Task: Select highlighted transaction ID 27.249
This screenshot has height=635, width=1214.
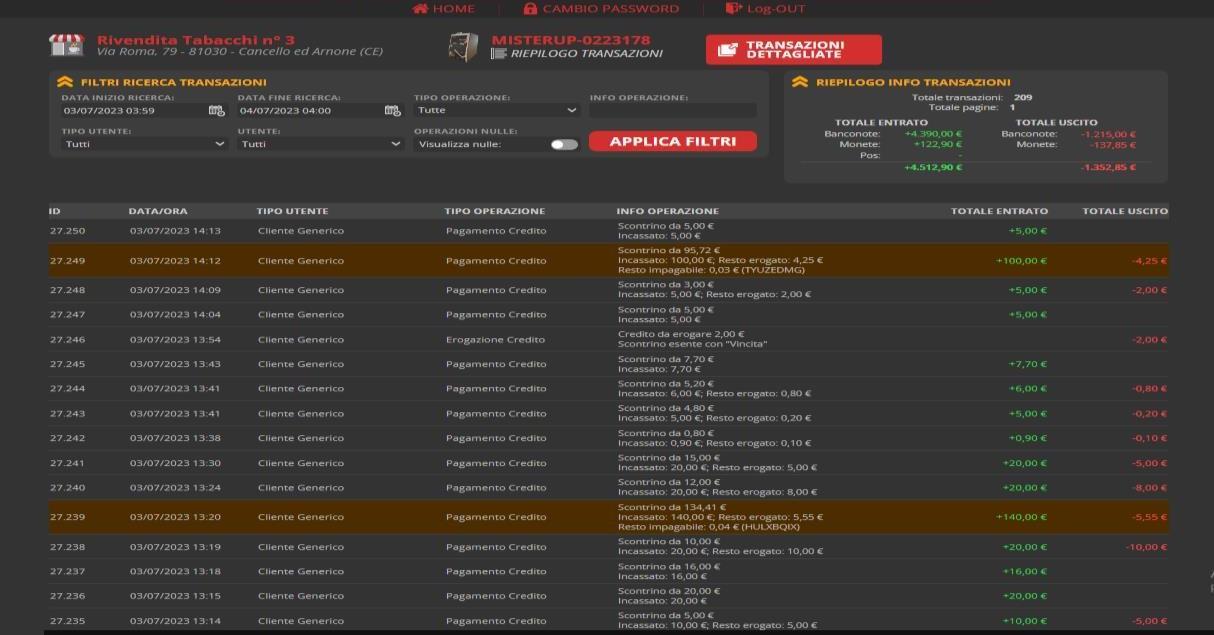Action: tap(67, 261)
